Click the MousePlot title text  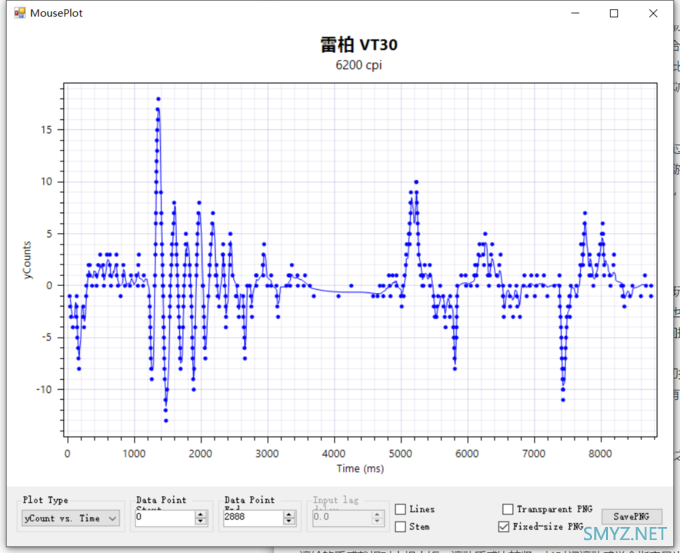(56, 13)
